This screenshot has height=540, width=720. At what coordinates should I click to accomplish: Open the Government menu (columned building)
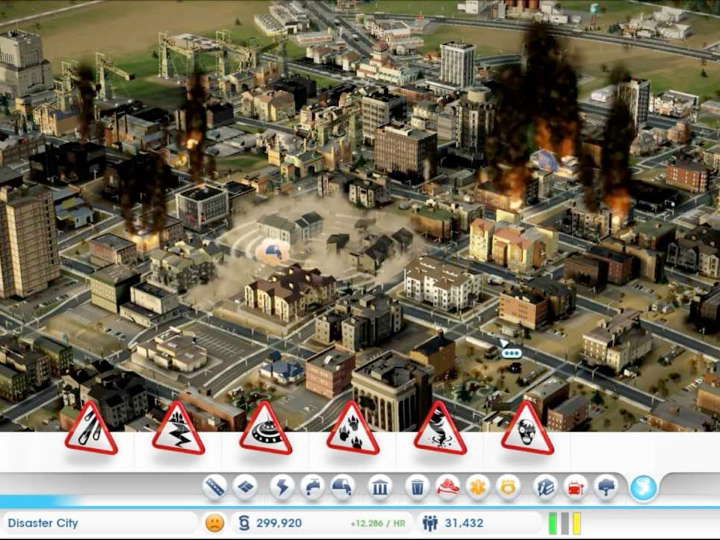(x=380, y=487)
